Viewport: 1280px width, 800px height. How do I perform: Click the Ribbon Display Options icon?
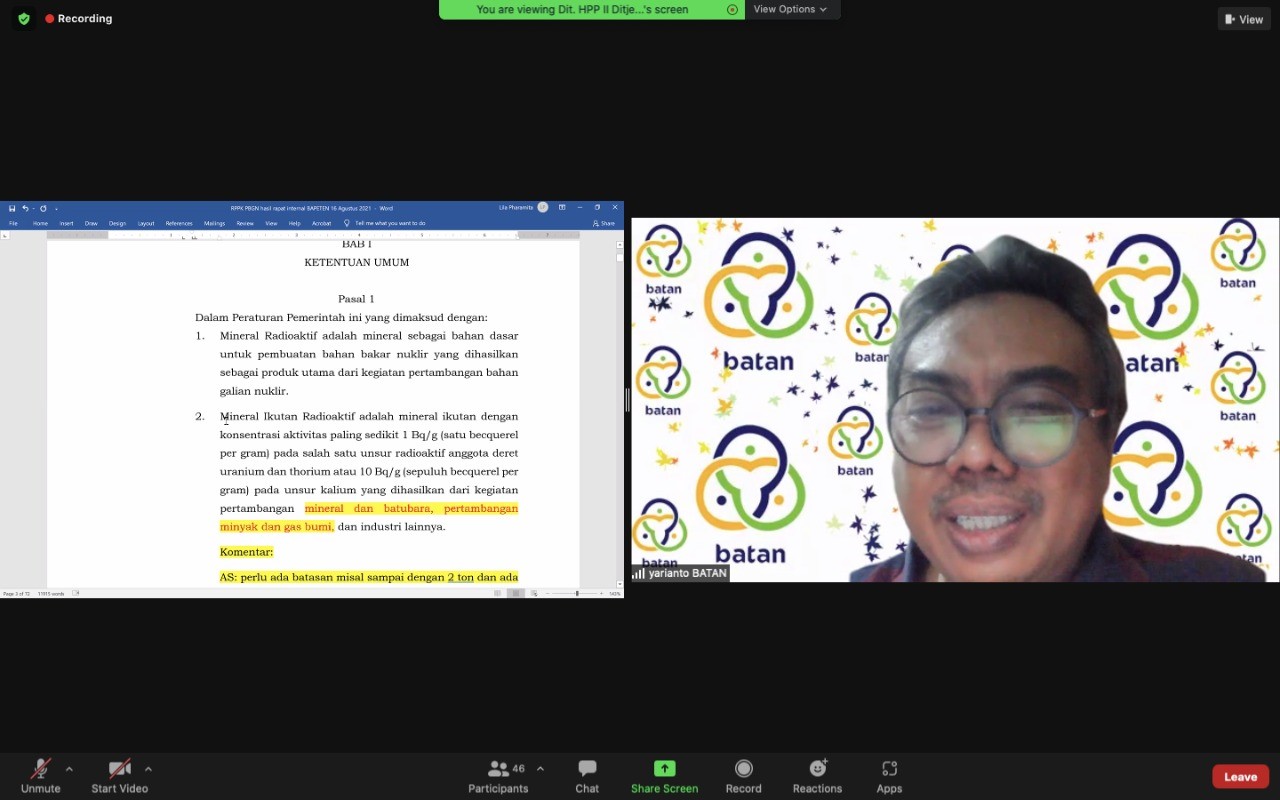[562, 207]
